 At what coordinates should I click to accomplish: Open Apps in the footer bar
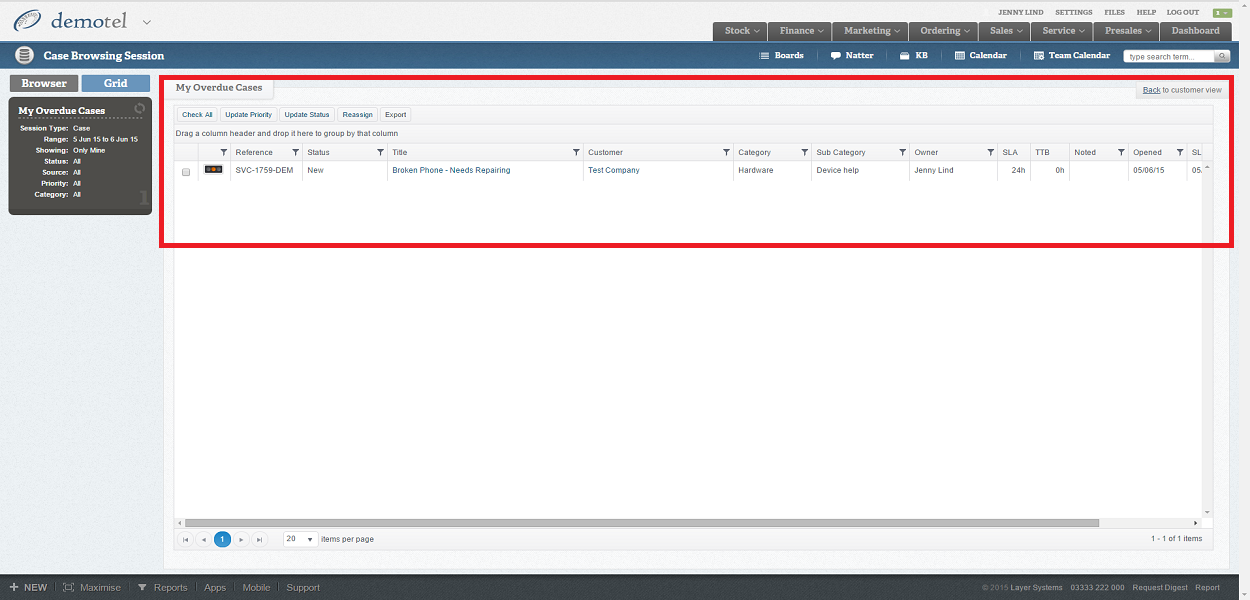pyautogui.click(x=215, y=587)
